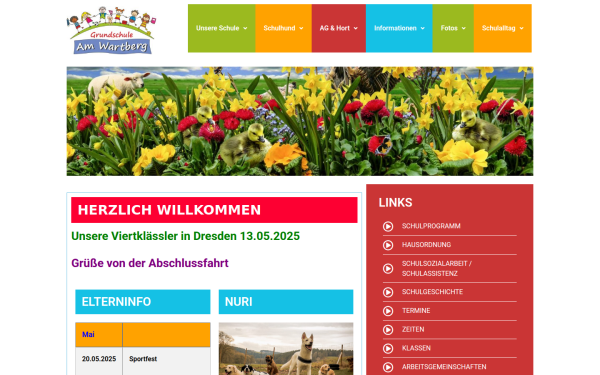
Task: Click the circle arrow icon beside Zeiten
Action: pyautogui.click(x=388, y=330)
